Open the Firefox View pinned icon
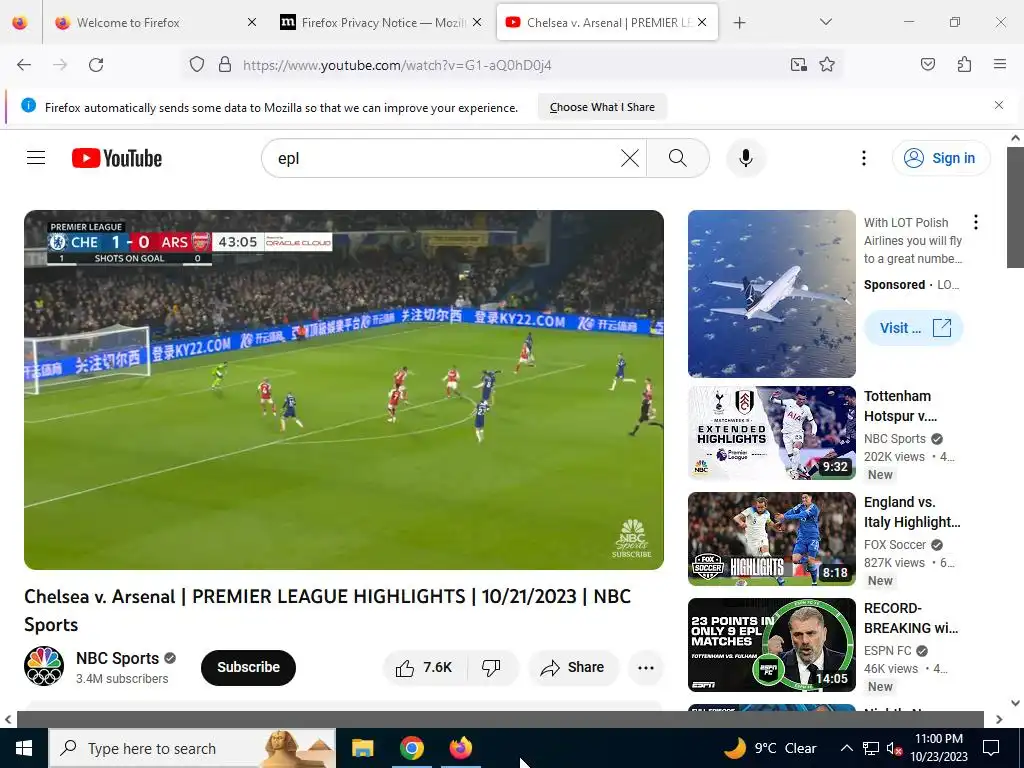1024x768 pixels. pos(20,22)
